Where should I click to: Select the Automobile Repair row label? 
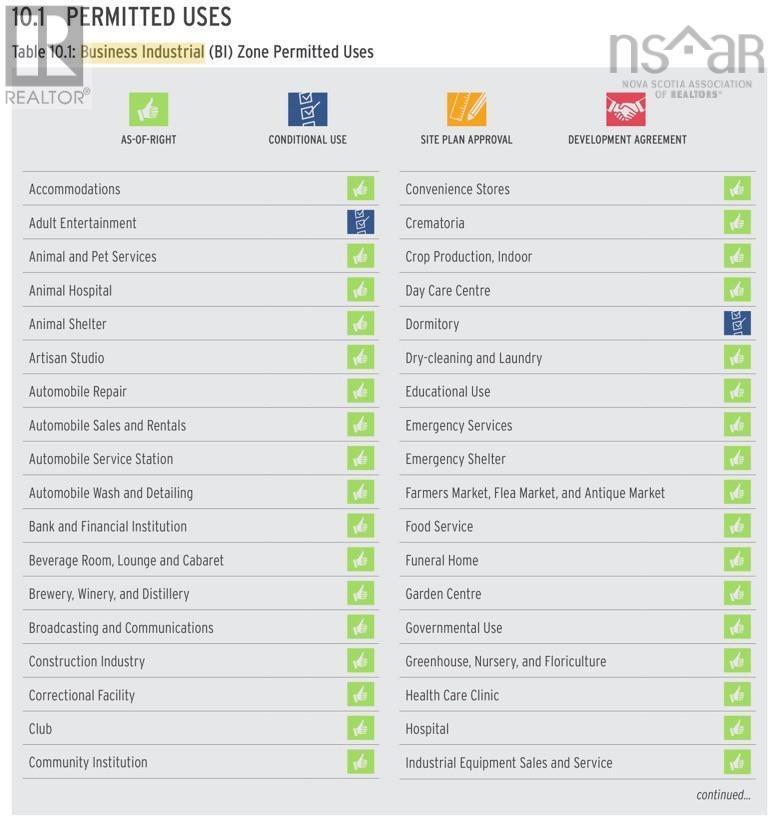point(78,392)
